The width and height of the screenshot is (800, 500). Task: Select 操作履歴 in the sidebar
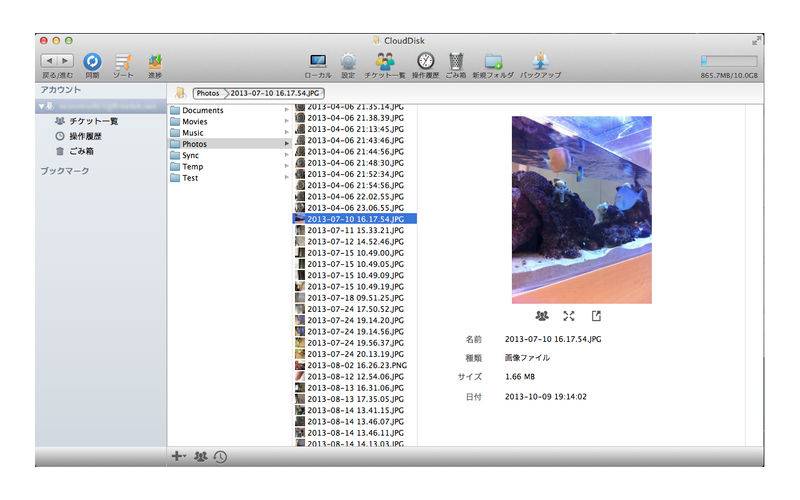pos(85,136)
